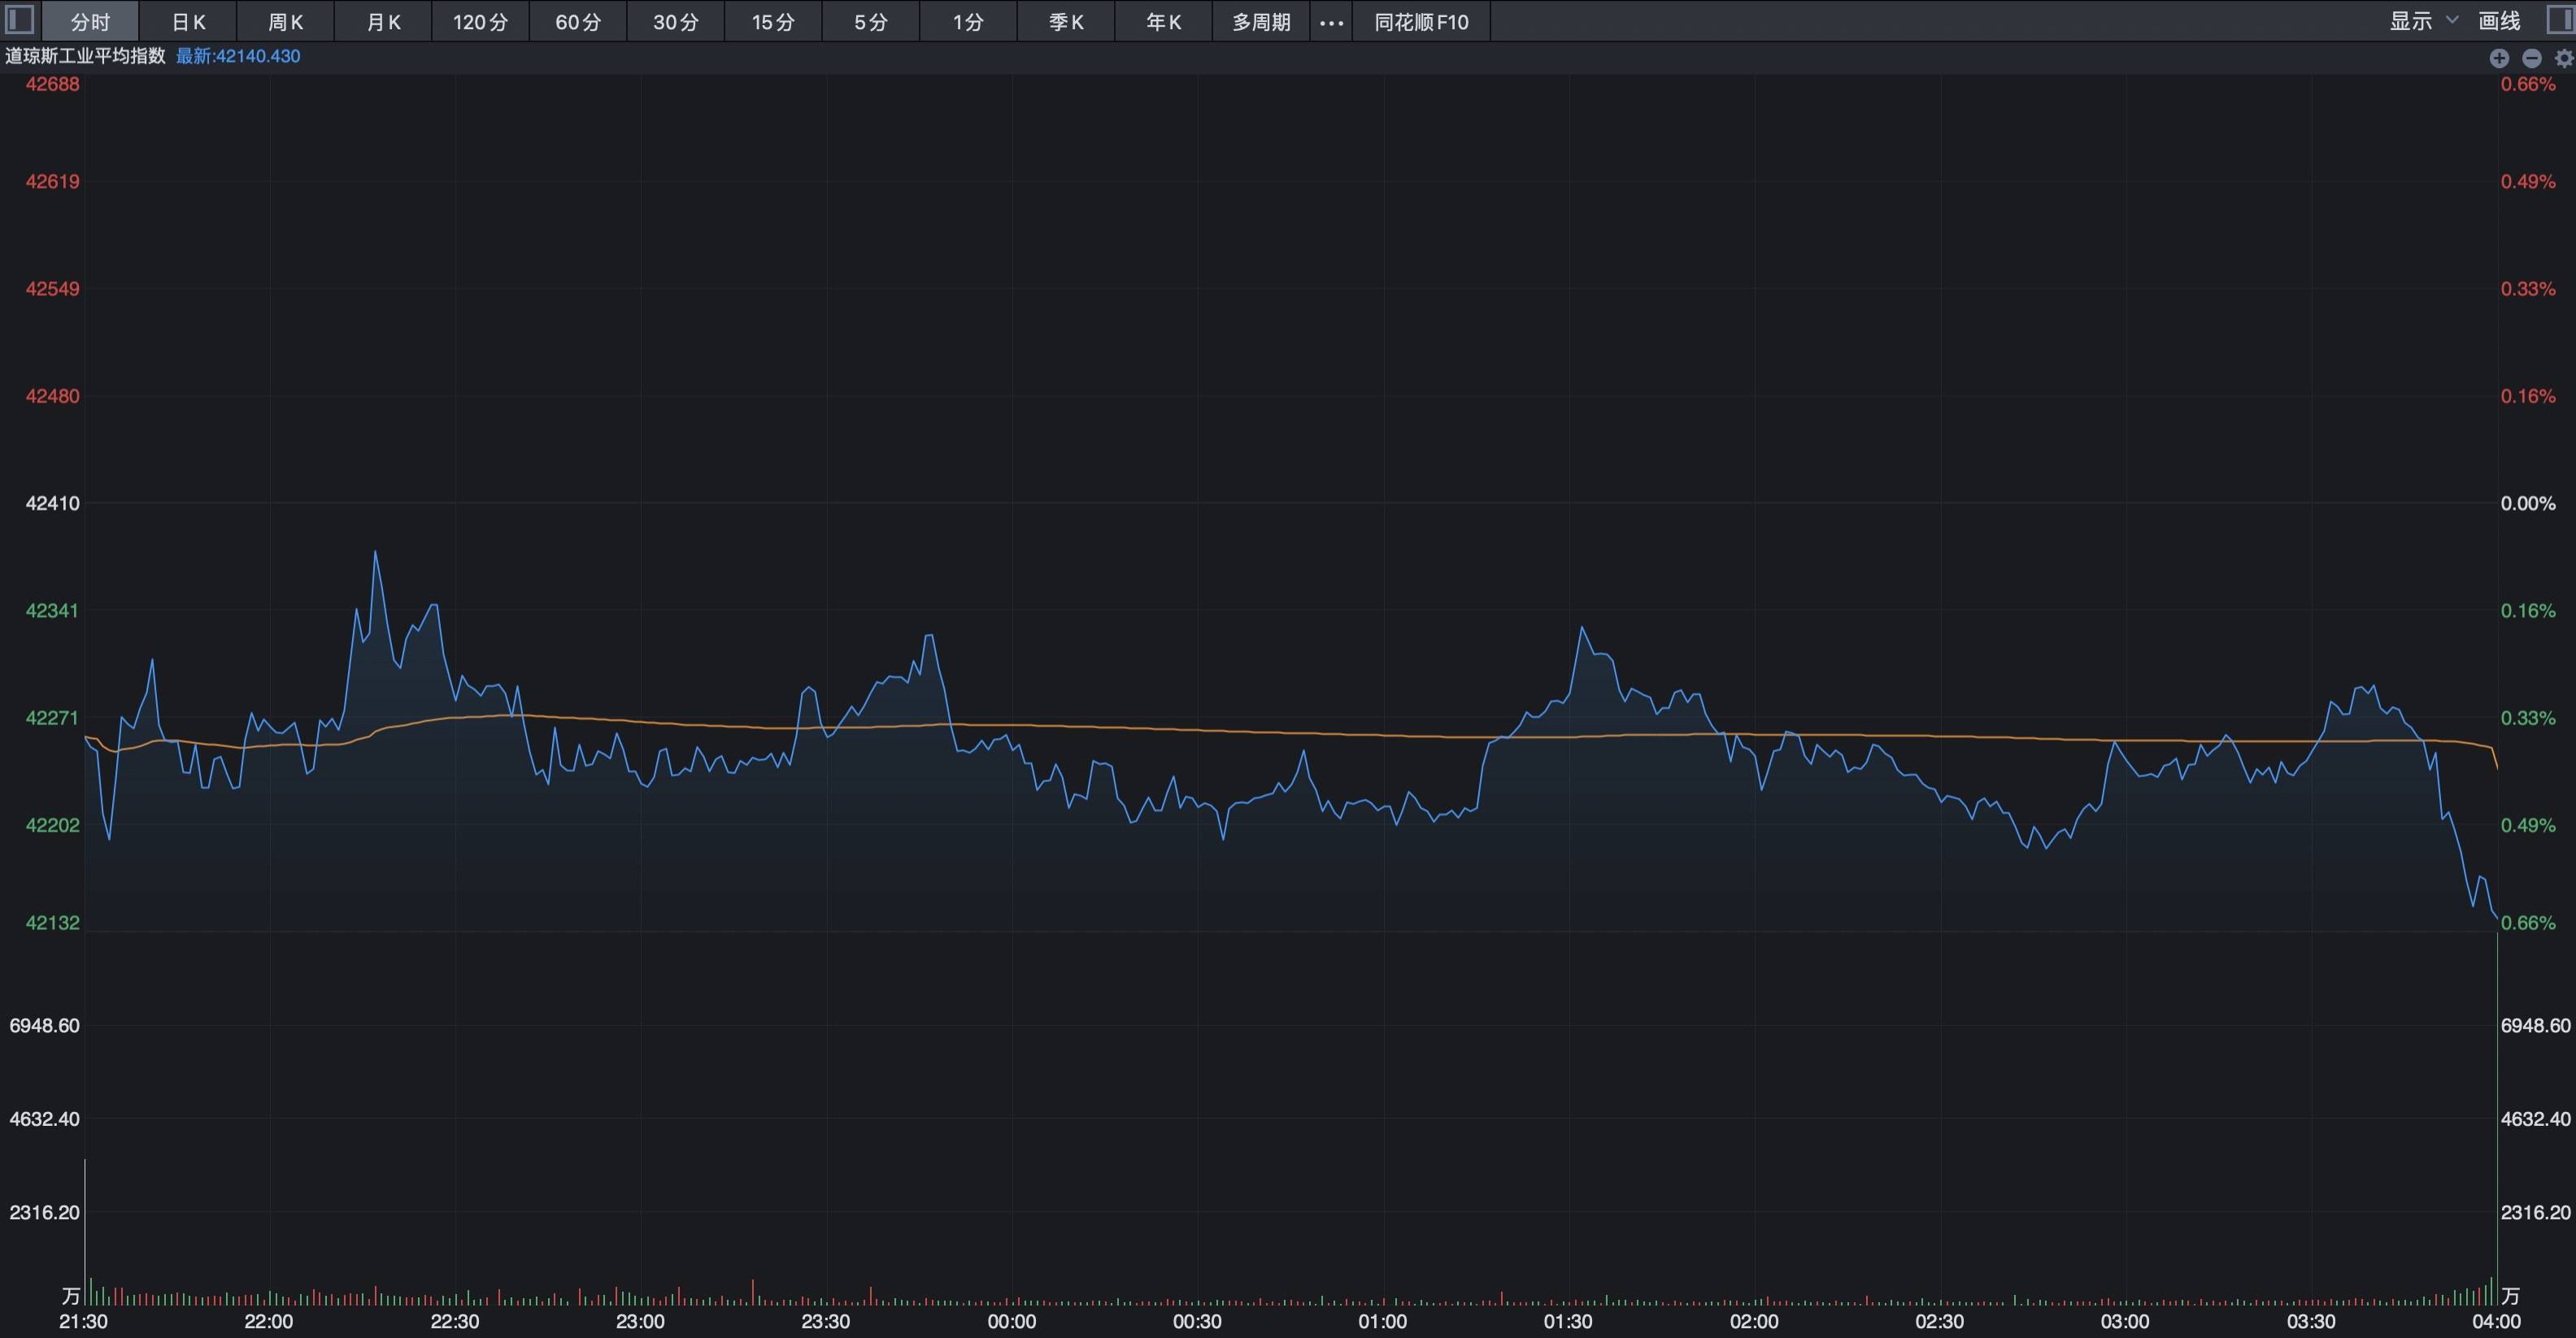
Task: Switch to 周K chart
Action: pos(285,22)
